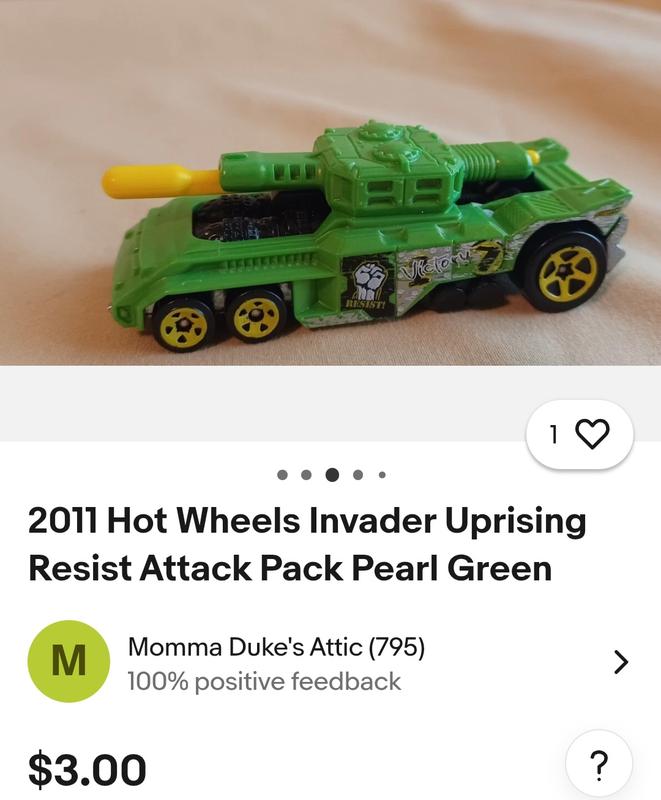The height and width of the screenshot is (800, 661).
Task: Tap the Resist fist decal in photo
Action: tap(368, 285)
